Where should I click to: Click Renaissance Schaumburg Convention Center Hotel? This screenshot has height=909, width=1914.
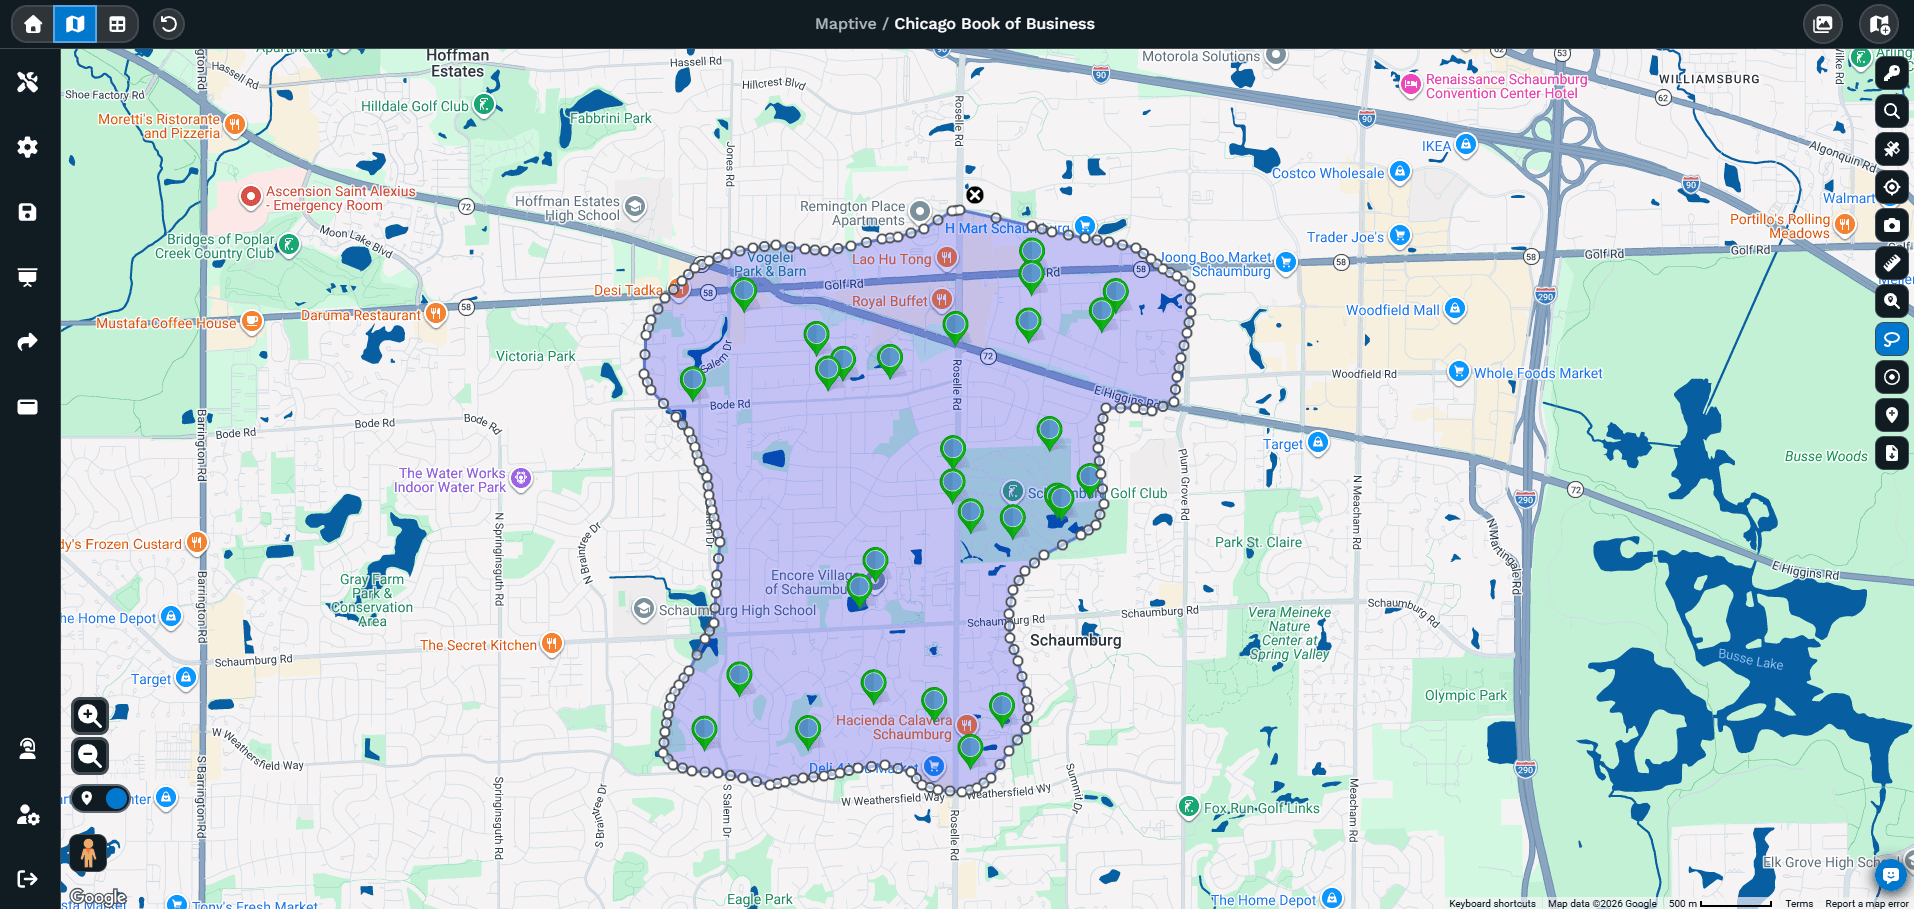coord(1506,86)
